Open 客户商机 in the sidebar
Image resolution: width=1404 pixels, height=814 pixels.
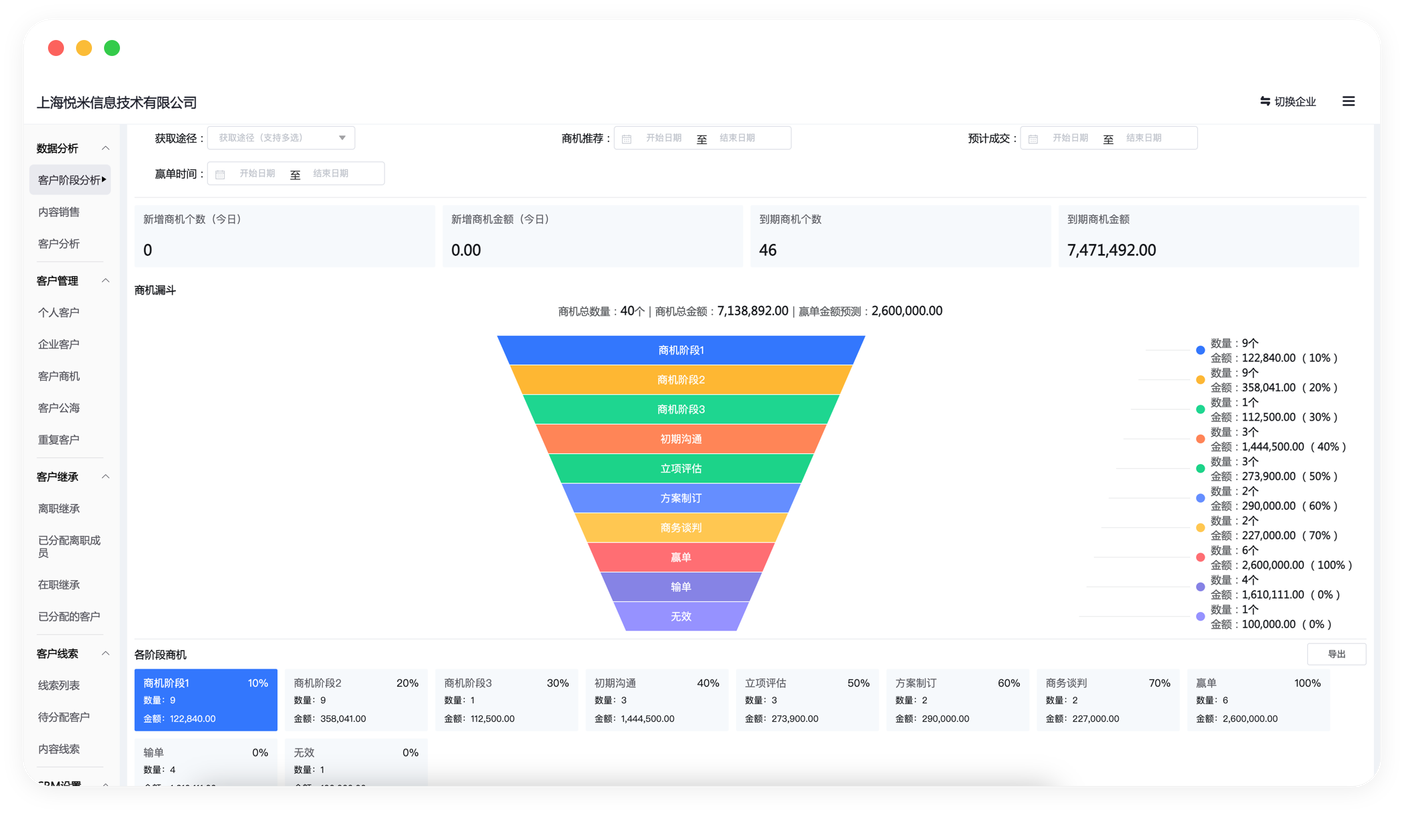pyautogui.click(x=59, y=376)
